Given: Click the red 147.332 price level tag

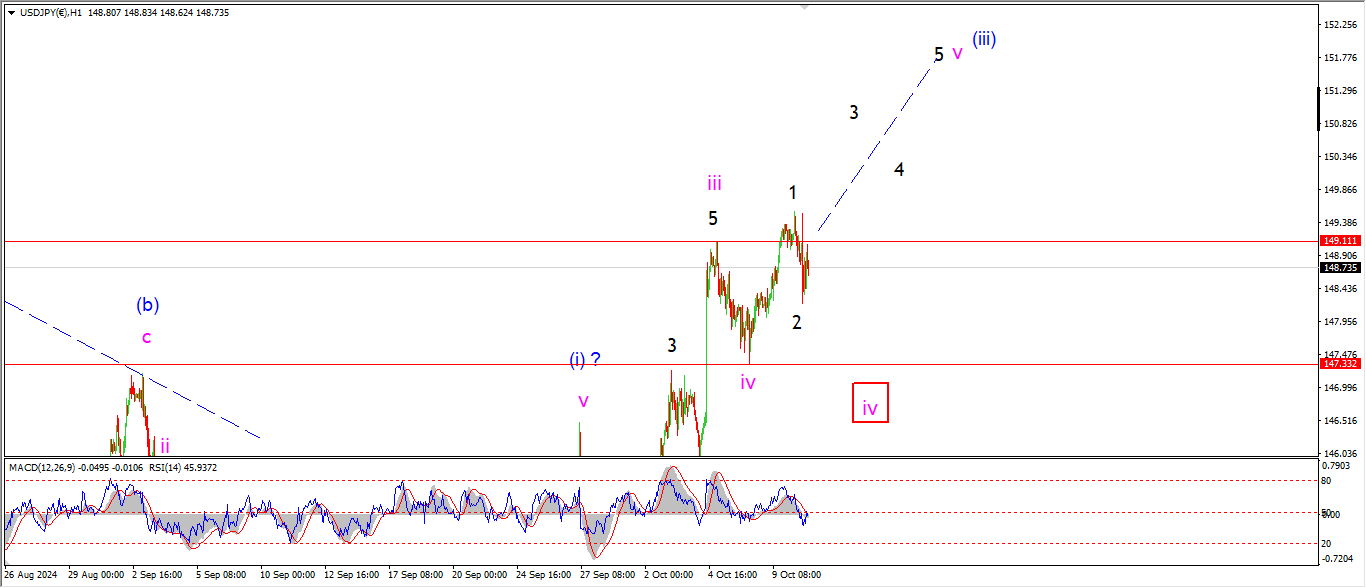Looking at the screenshot, I should 1337,364.
